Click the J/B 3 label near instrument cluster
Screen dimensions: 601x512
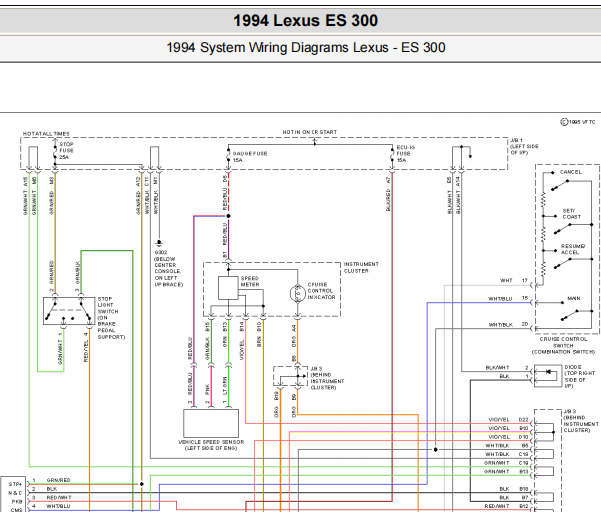(327, 378)
